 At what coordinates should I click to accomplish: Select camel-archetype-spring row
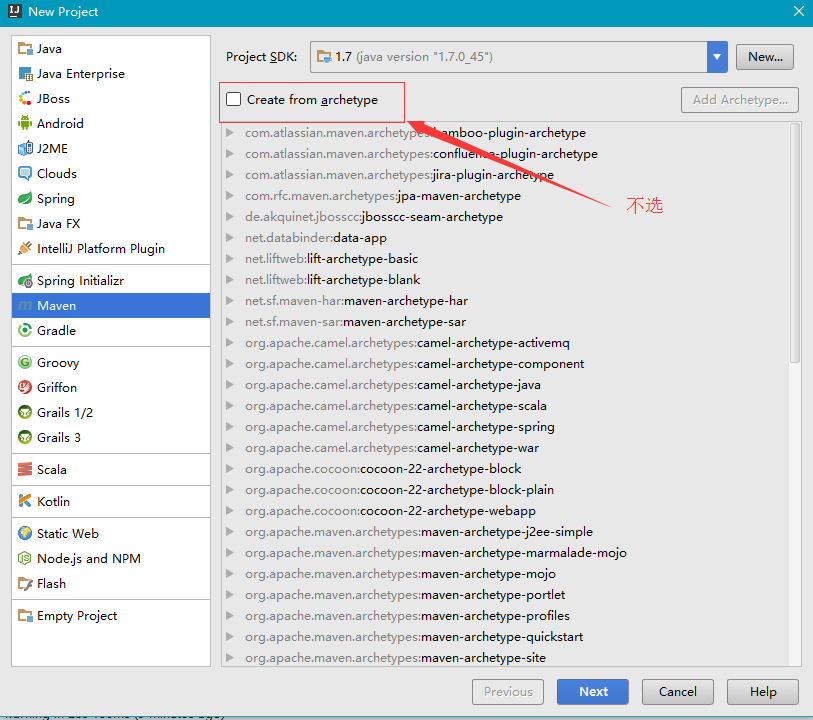point(506,427)
